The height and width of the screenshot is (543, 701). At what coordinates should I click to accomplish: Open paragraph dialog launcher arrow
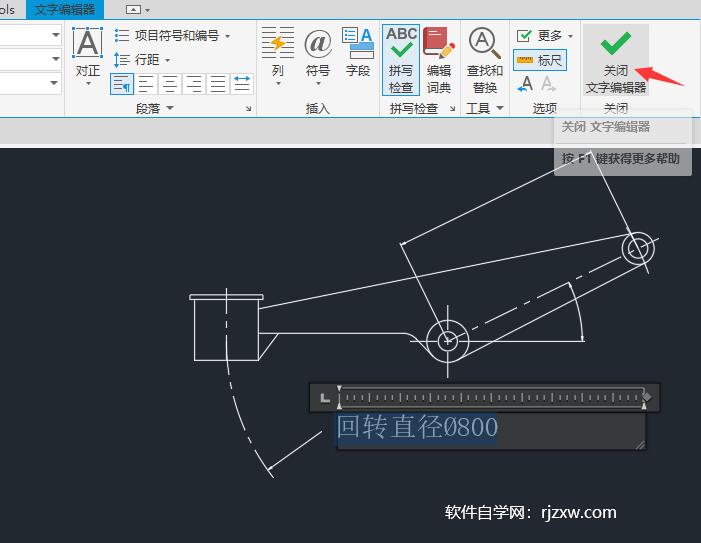(x=249, y=109)
